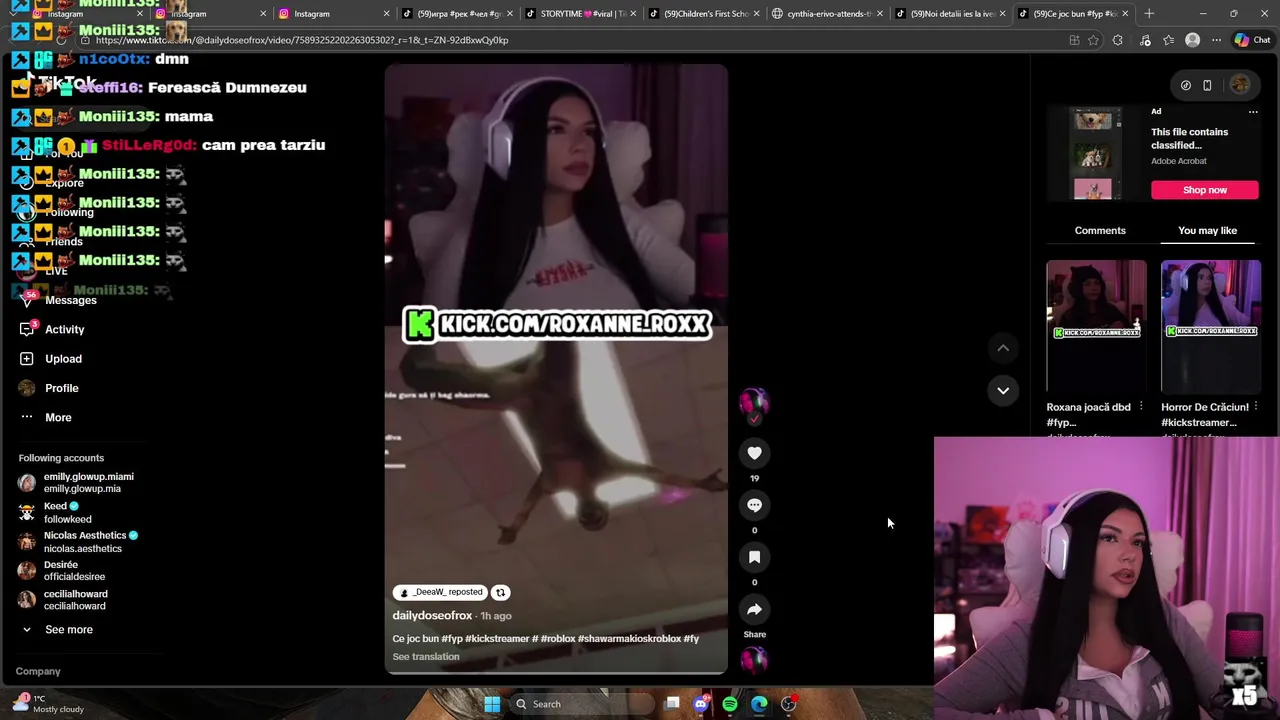Open the TikTok coins icon at top right
The width and height of the screenshot is (1280, 720).
point(1185,85)
